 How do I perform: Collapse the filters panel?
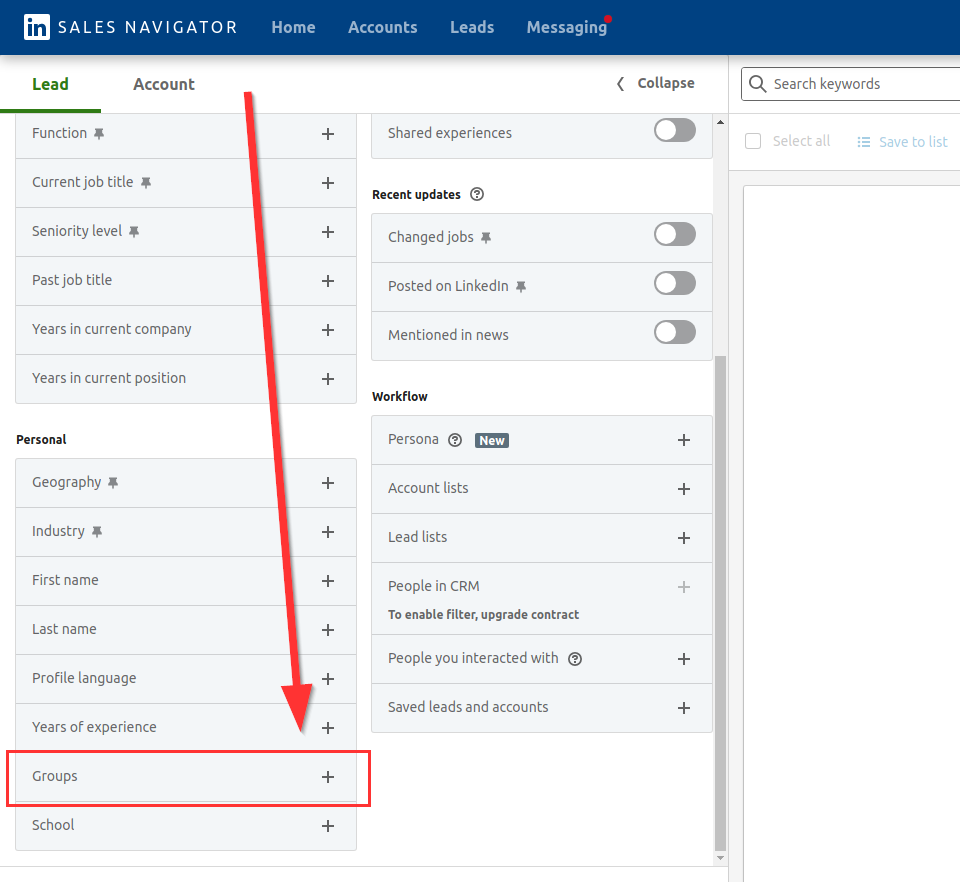656,83
